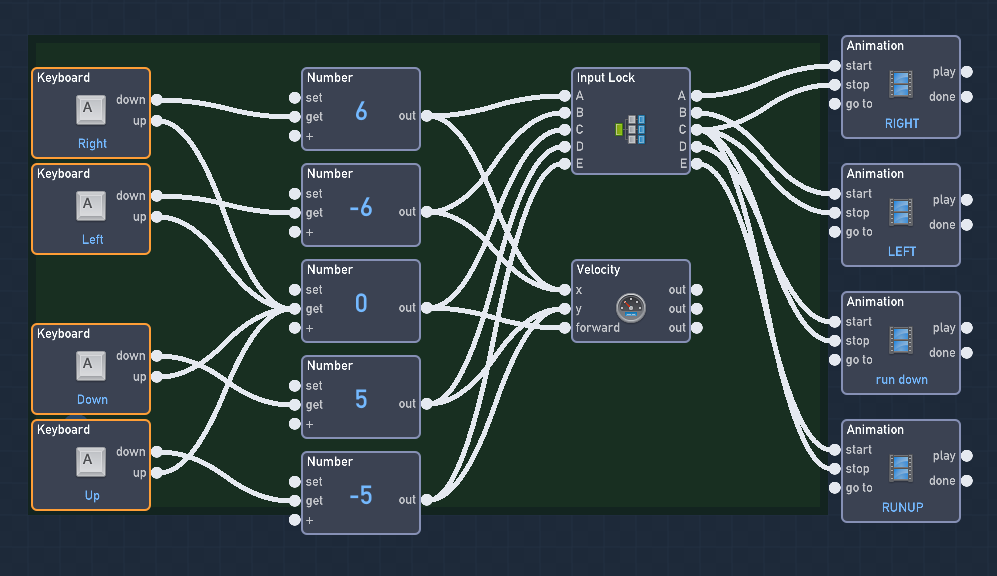Click Input Lock output port A
Image resolution: width=997 pixels, height=576 pixels.
click(697, 95)
